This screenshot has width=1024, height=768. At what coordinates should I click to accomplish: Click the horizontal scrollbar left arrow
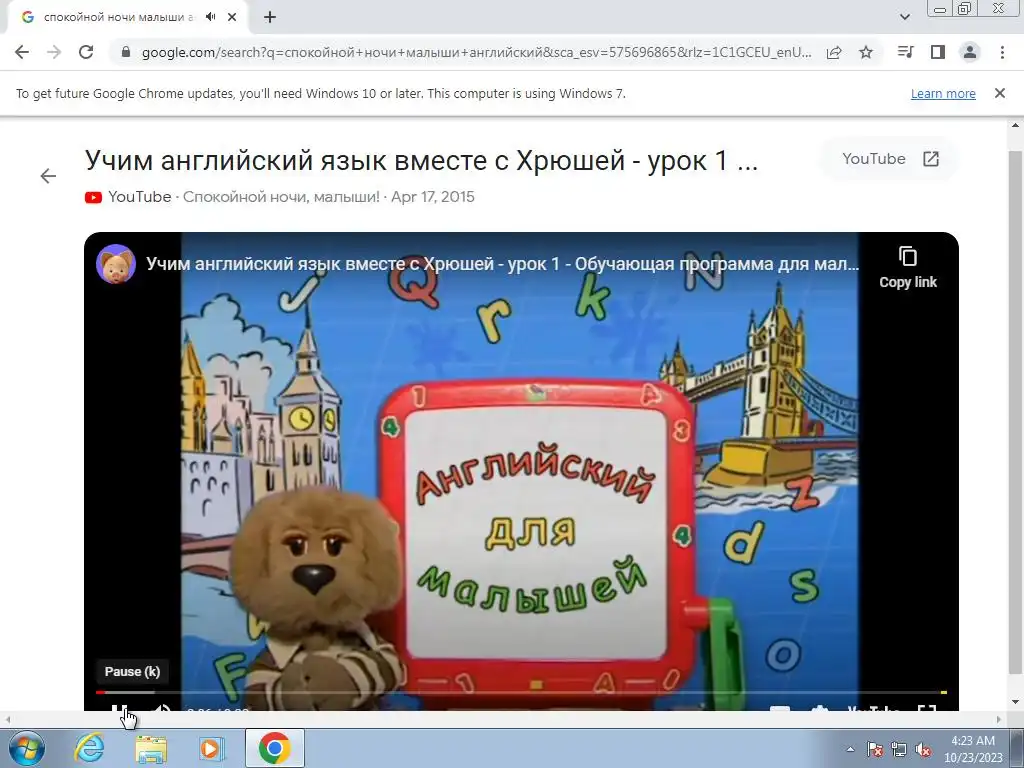click(x=8, y=720)
